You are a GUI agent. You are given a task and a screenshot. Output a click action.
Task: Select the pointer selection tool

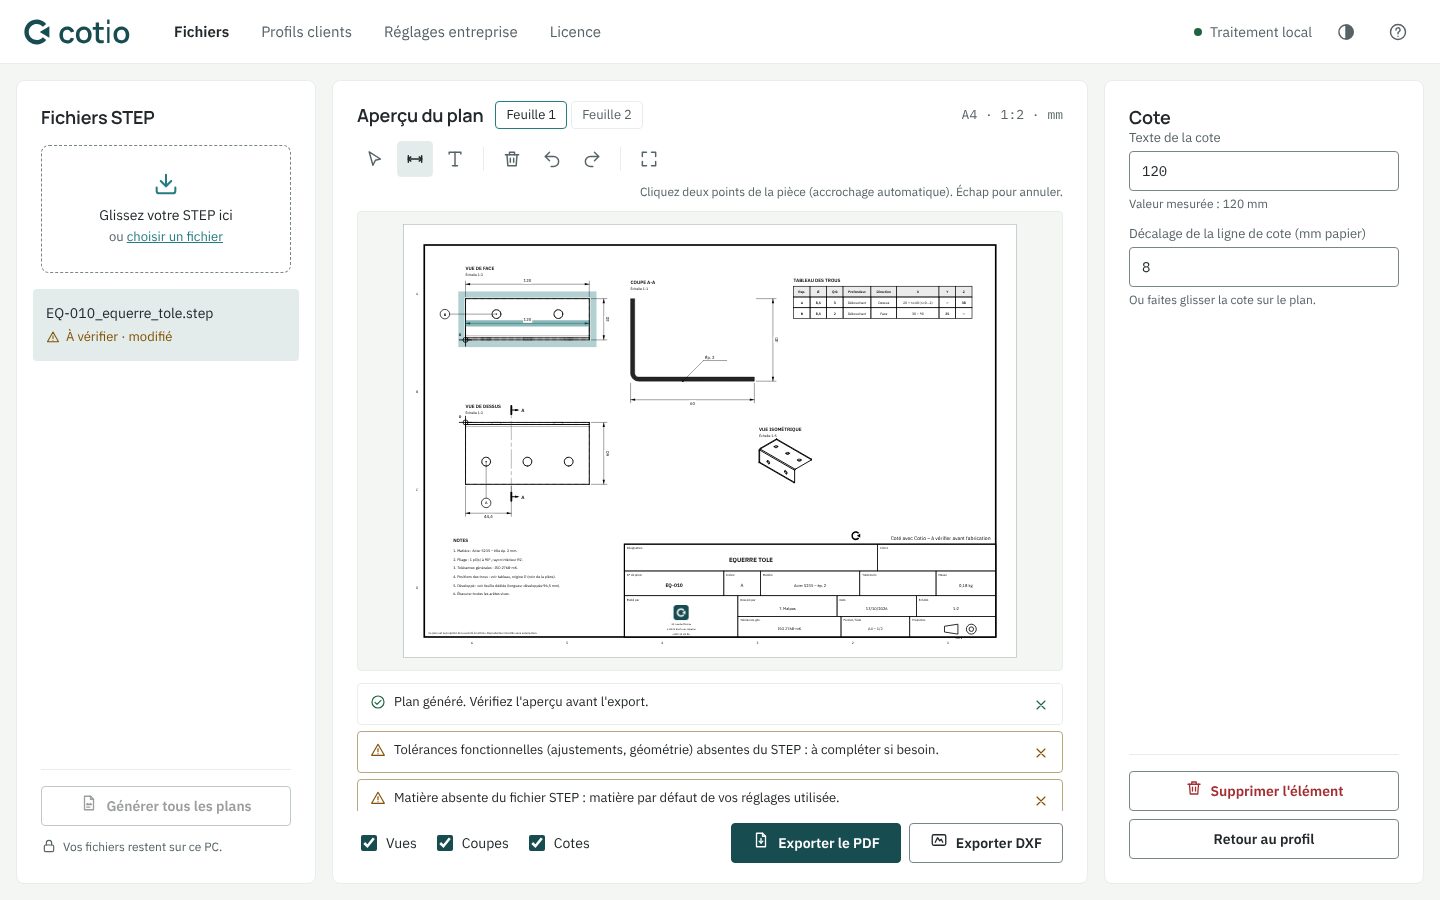(375, 159)
